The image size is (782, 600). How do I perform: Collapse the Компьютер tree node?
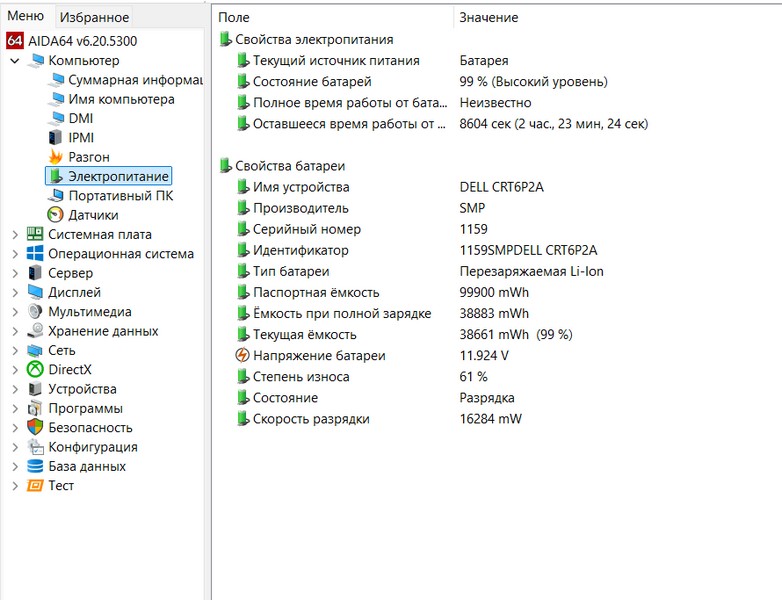[14, 61]
